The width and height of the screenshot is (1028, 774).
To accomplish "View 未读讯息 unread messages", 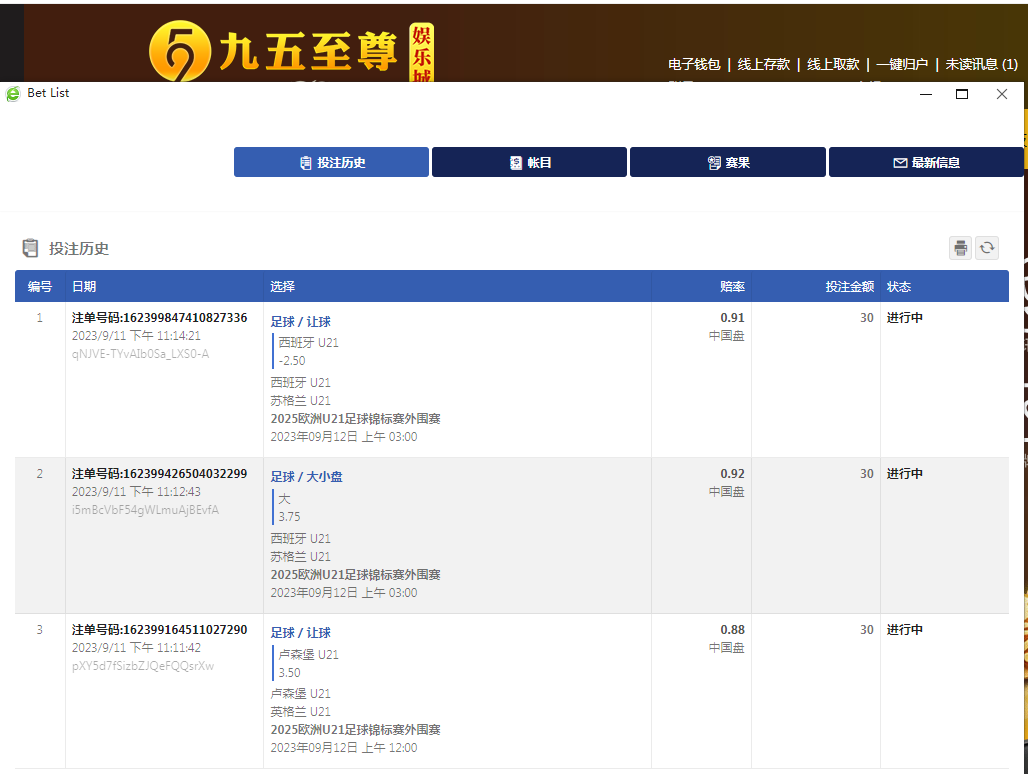I will [x=981, y=64].
